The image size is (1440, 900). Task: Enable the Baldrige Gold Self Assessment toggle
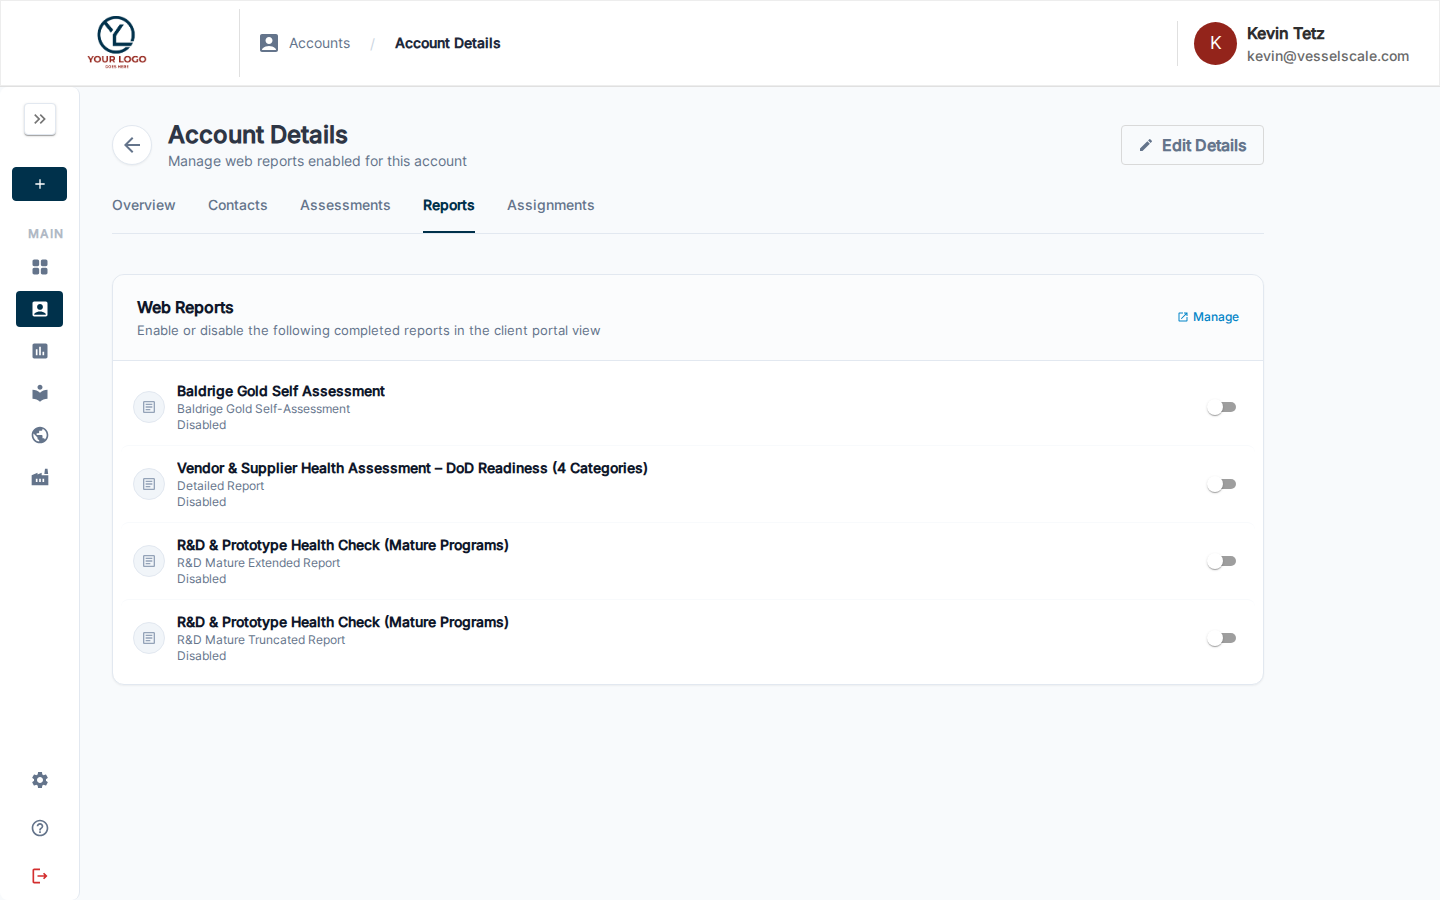1222,407
